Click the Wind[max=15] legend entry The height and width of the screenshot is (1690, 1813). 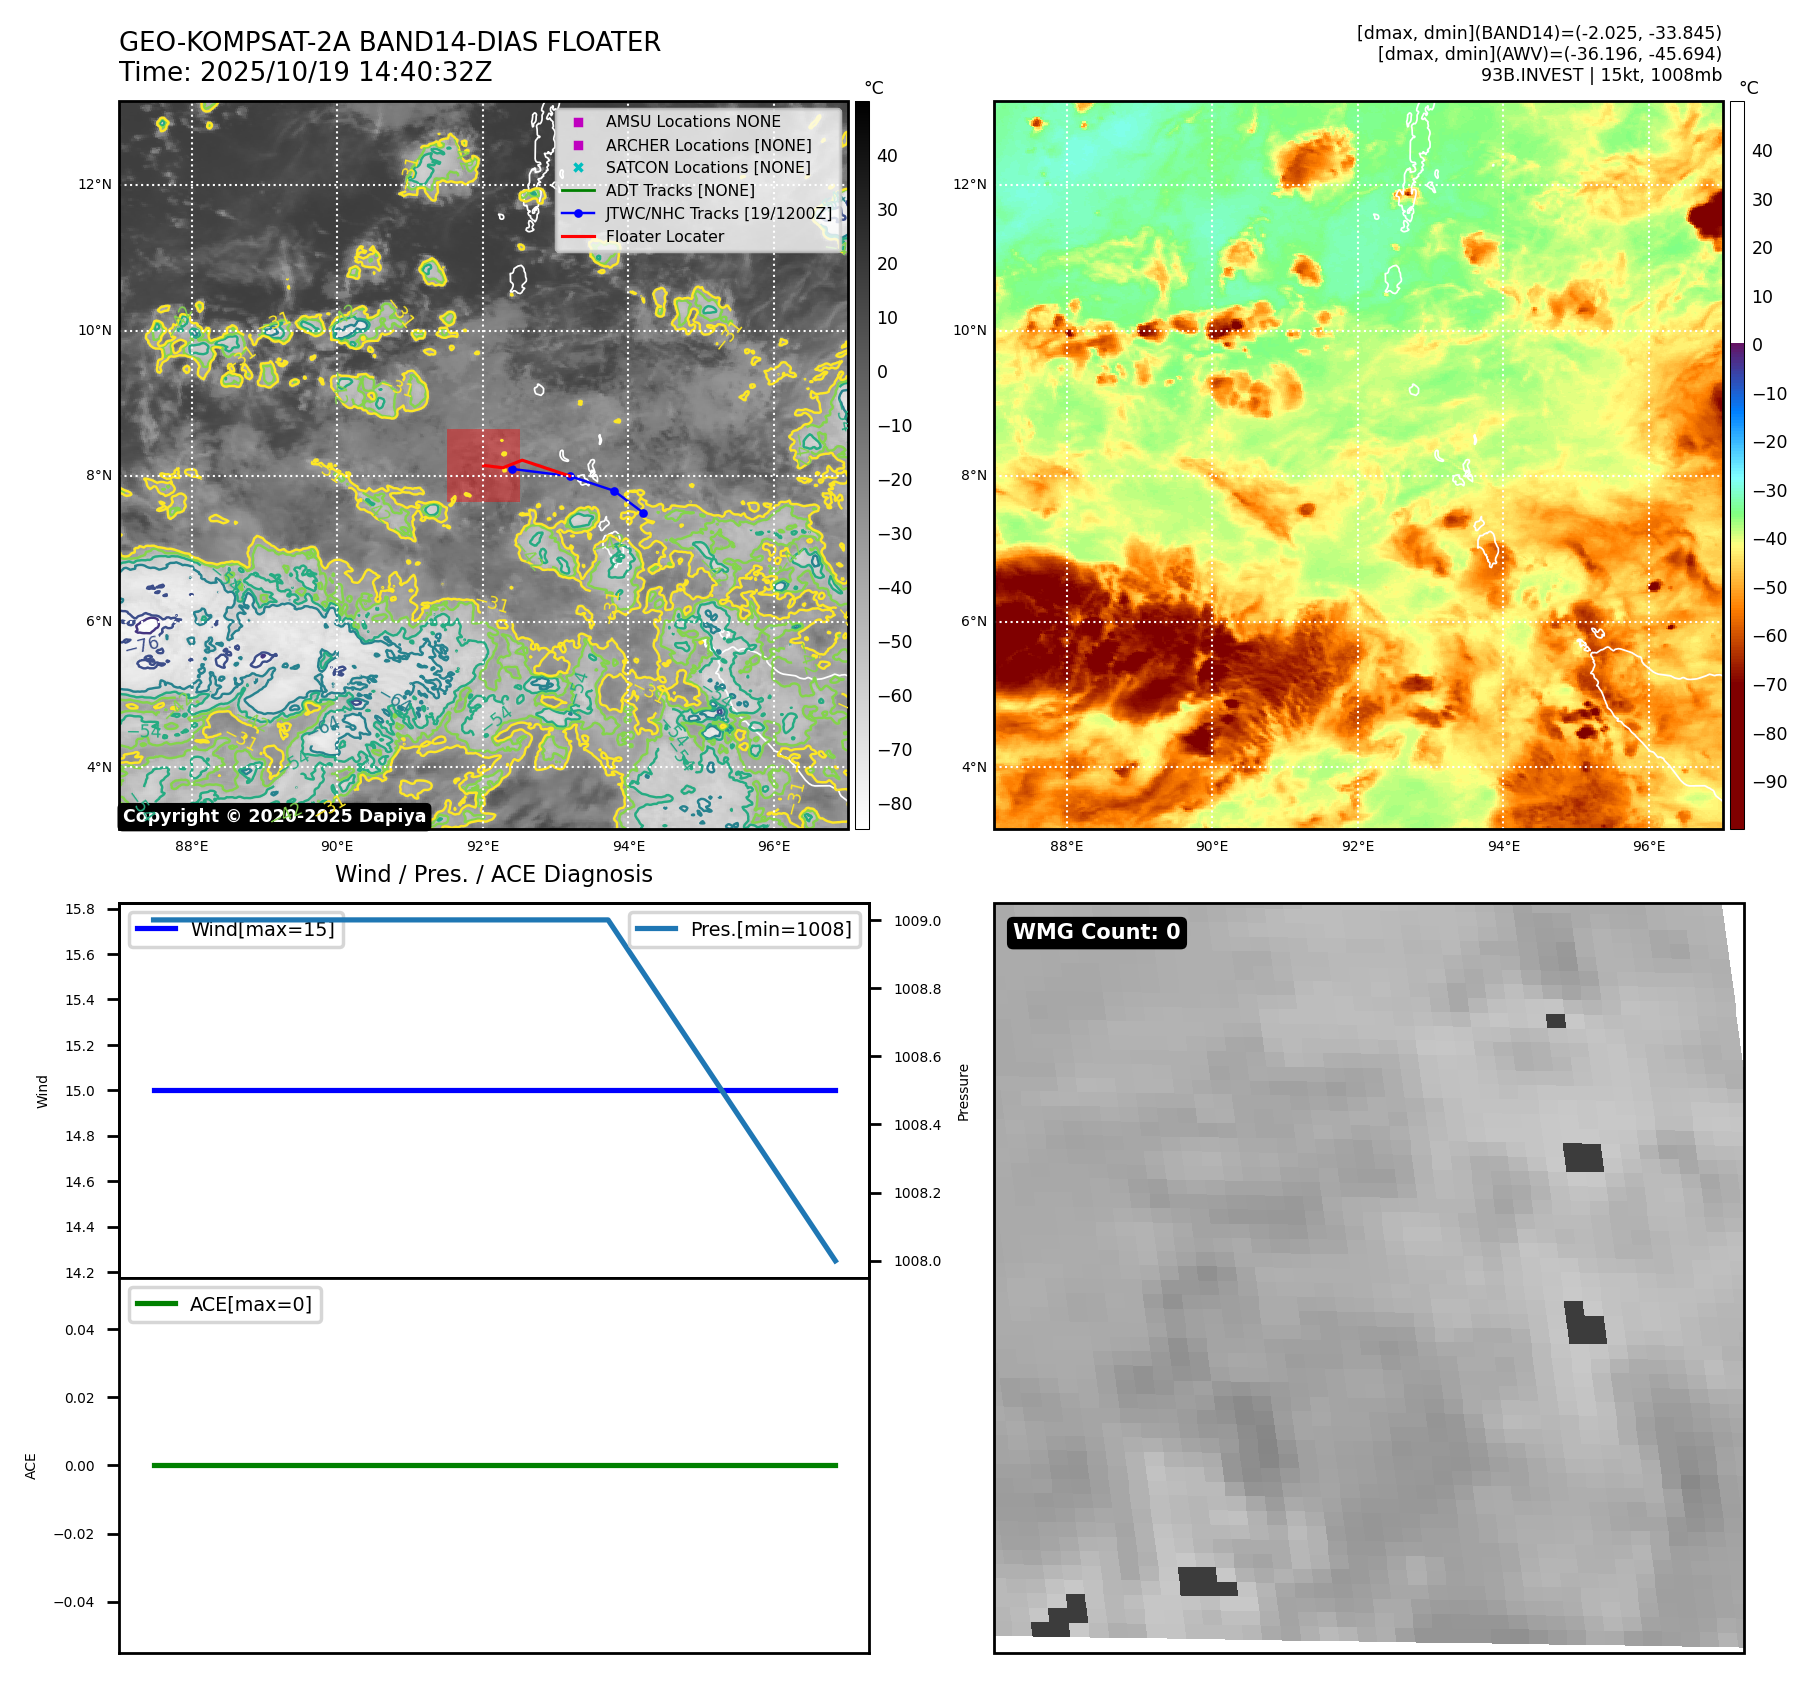pyautogui.click(x=237, y=929)
